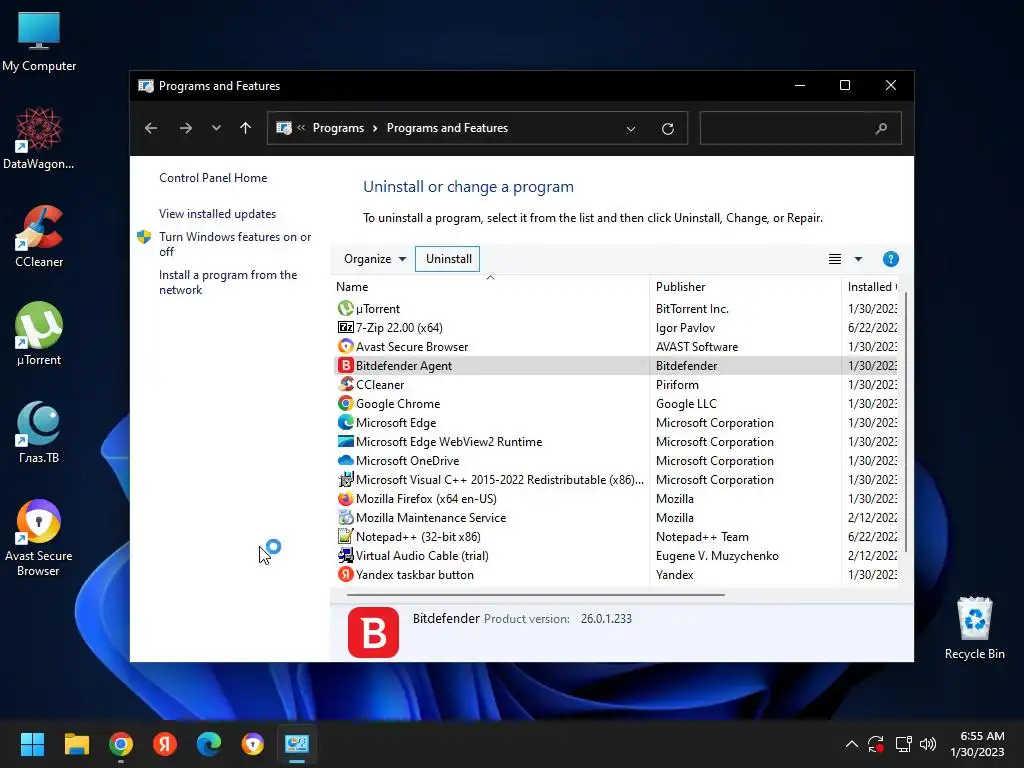
Task: Click the Google Chrome list icon
Action: (x=345, y=403)
